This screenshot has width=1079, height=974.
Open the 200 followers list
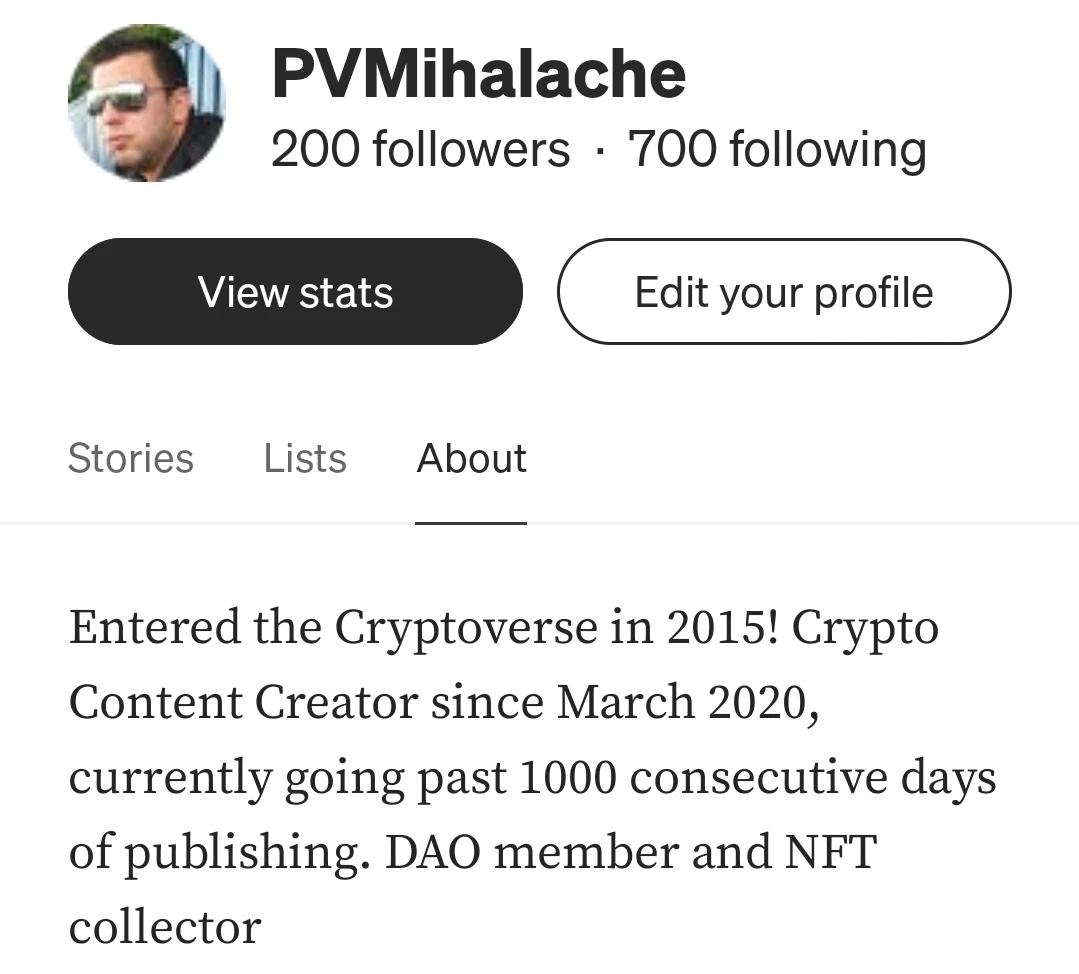420,149
